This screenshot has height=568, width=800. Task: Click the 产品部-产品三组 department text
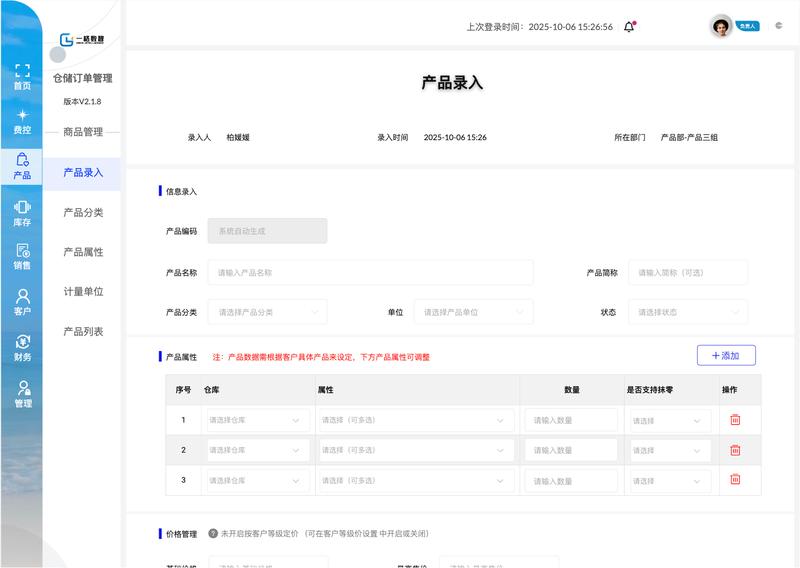click(689, 137)
